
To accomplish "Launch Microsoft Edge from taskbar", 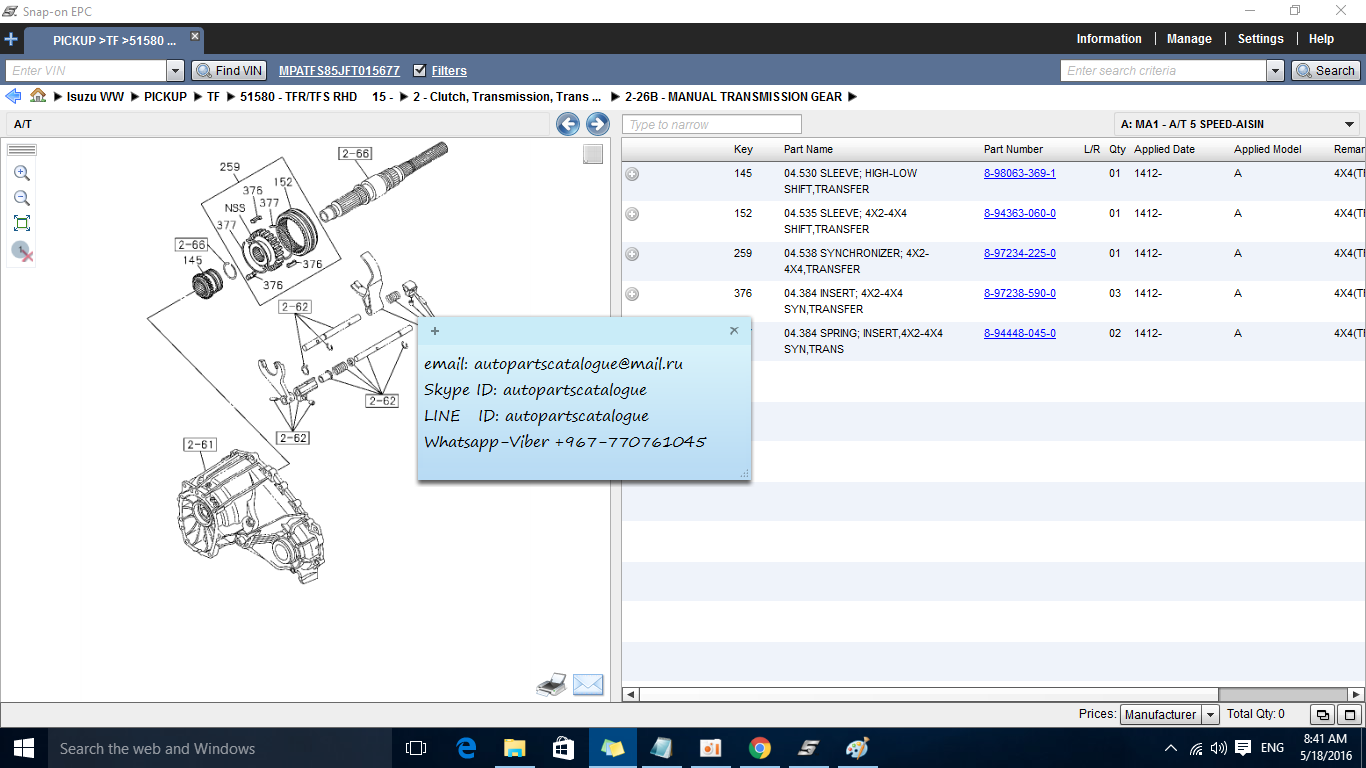I will tap(466, 748).
